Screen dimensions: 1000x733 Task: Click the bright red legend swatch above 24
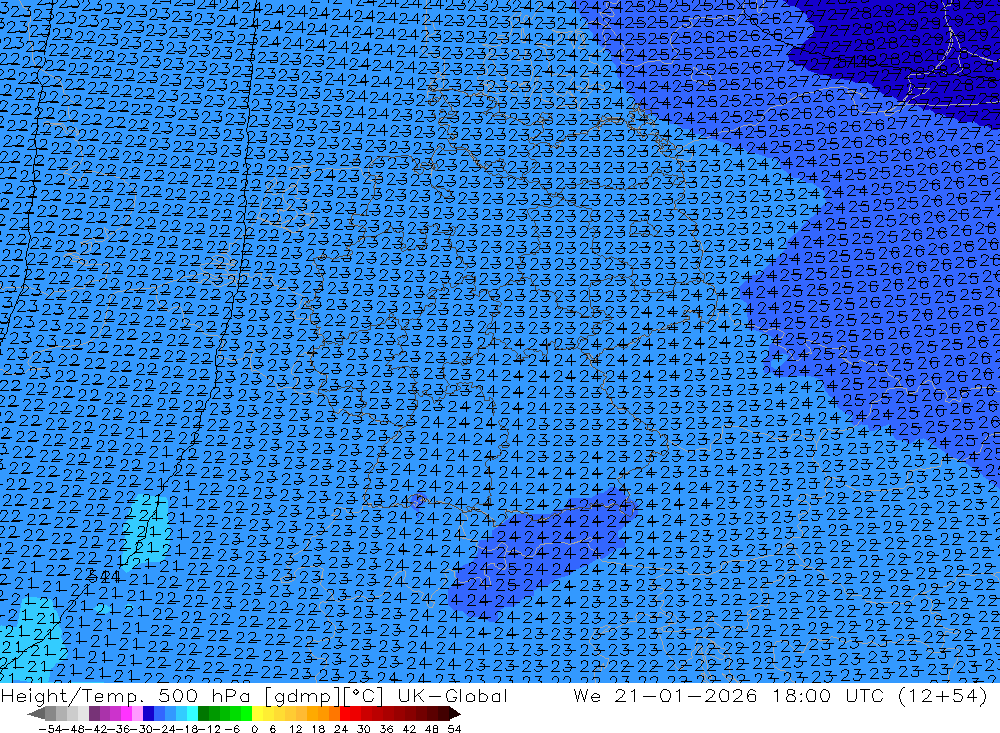point(345,714)
